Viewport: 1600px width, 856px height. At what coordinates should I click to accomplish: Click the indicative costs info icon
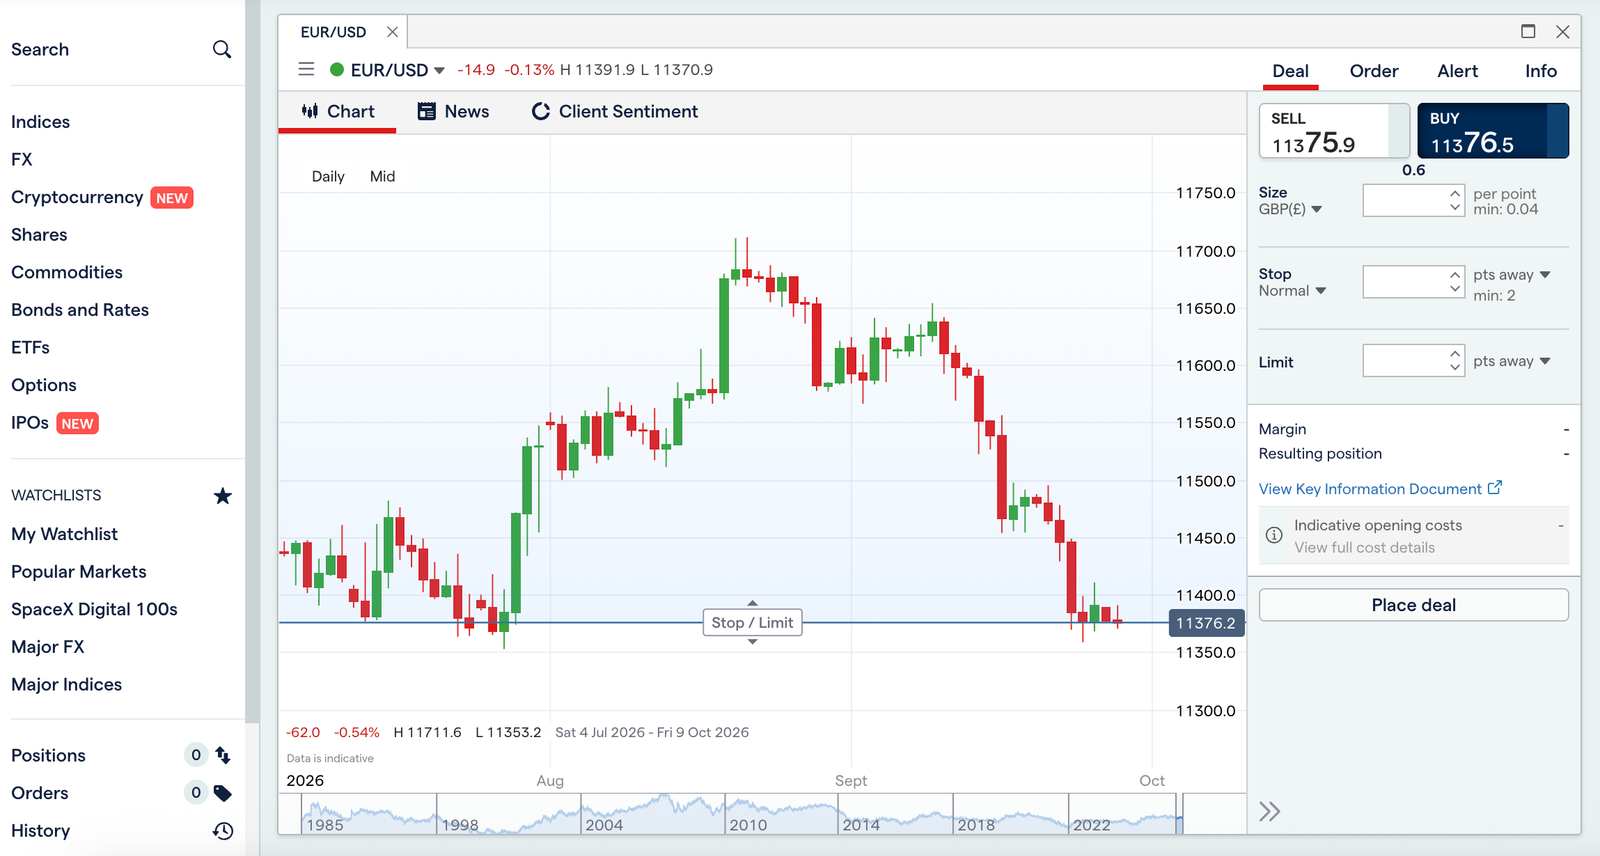[1274, 535]
